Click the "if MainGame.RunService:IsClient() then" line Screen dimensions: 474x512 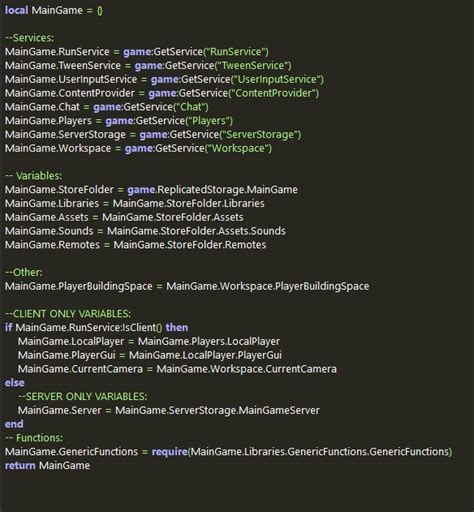[96, 328]
